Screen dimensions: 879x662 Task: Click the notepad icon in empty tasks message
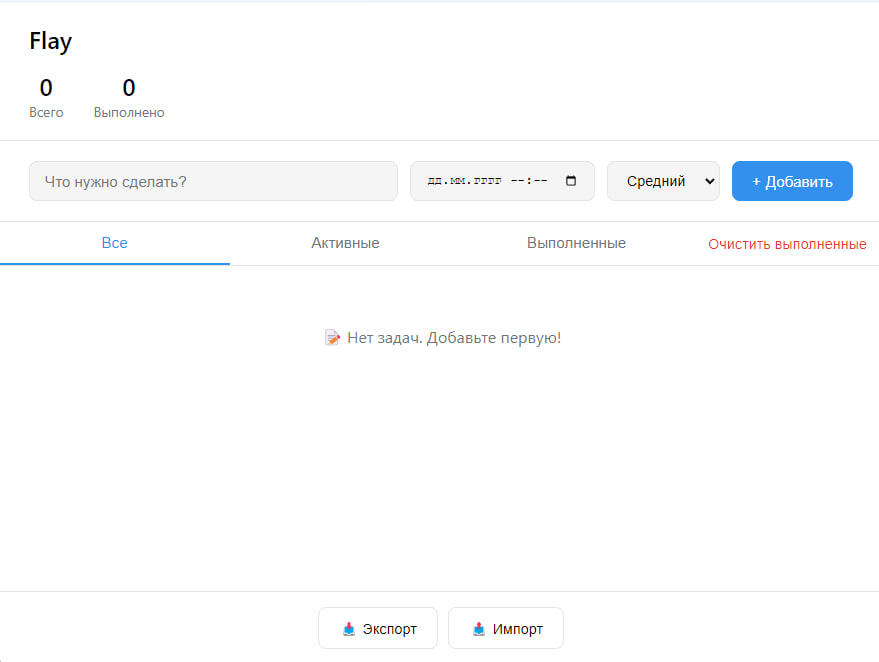(x=333, y=338)
